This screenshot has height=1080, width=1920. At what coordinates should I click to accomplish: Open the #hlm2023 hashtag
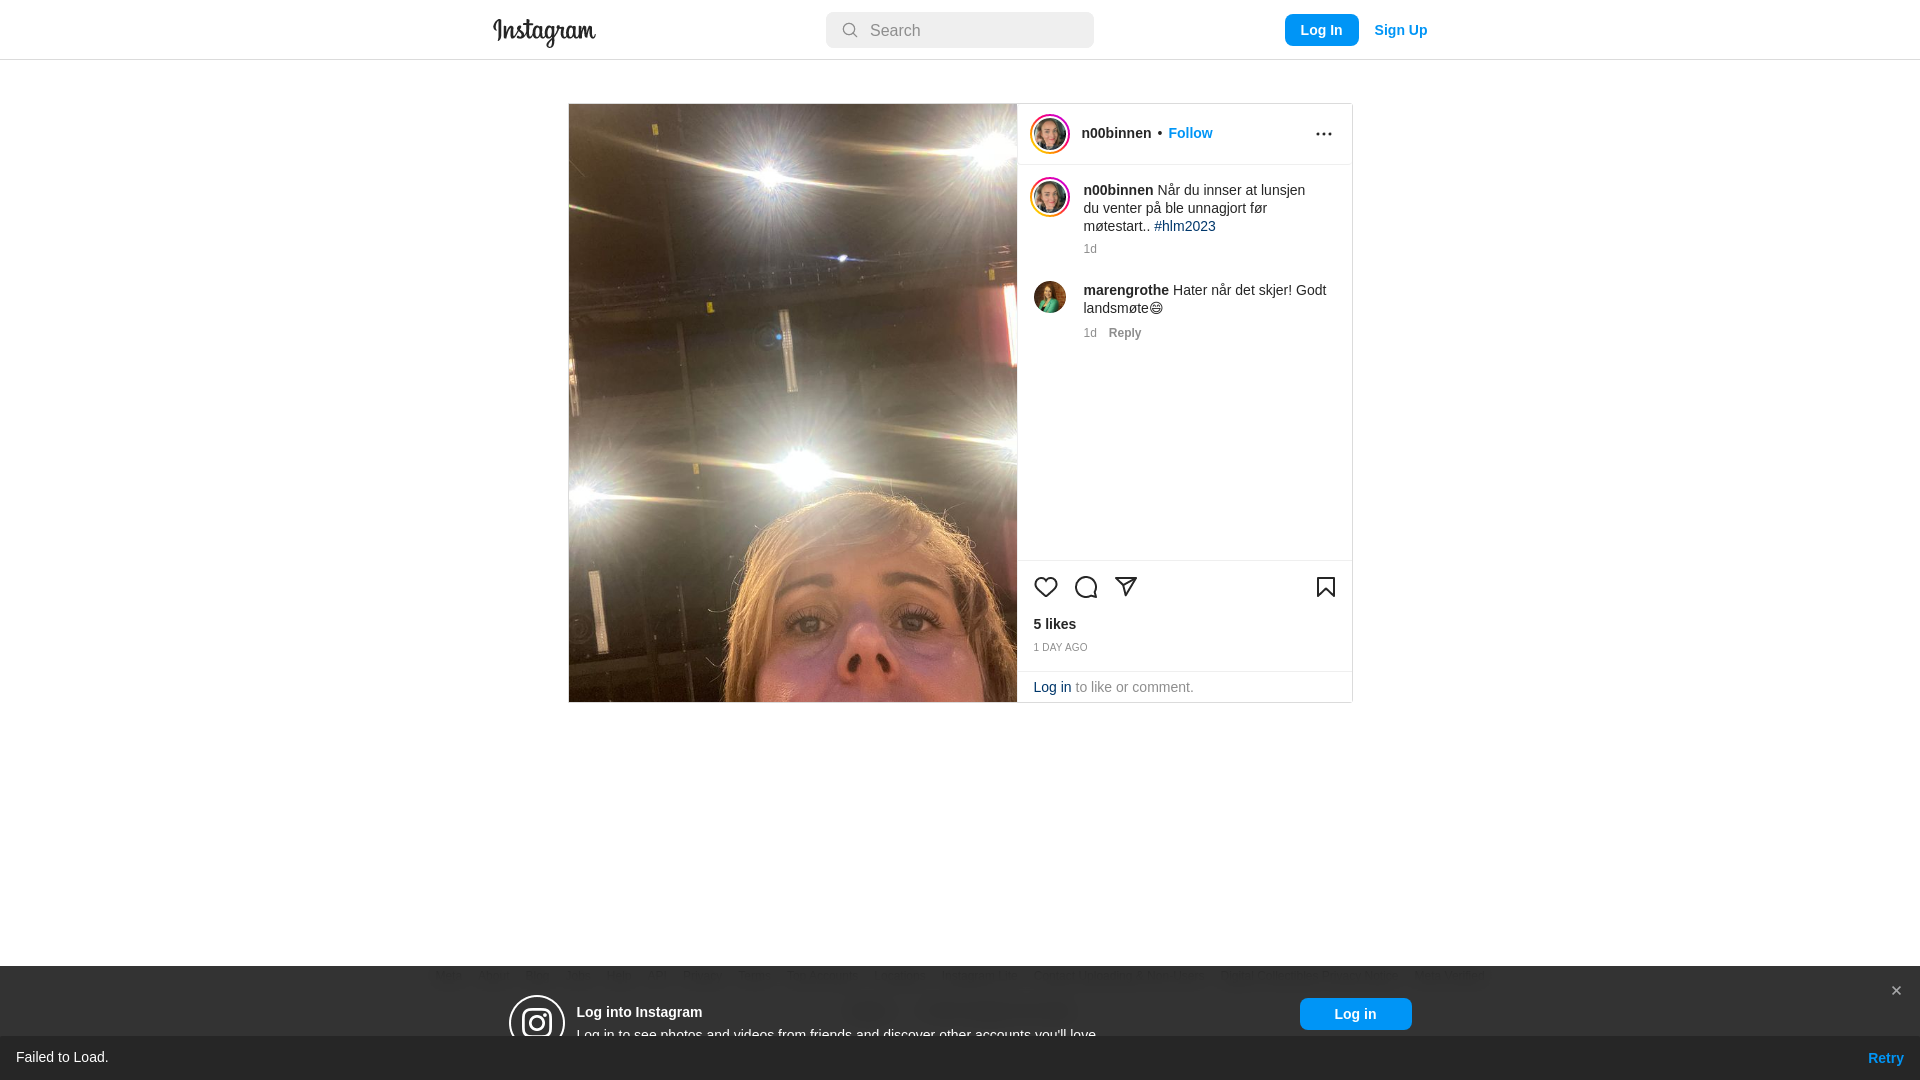[x=1185, y=226]
